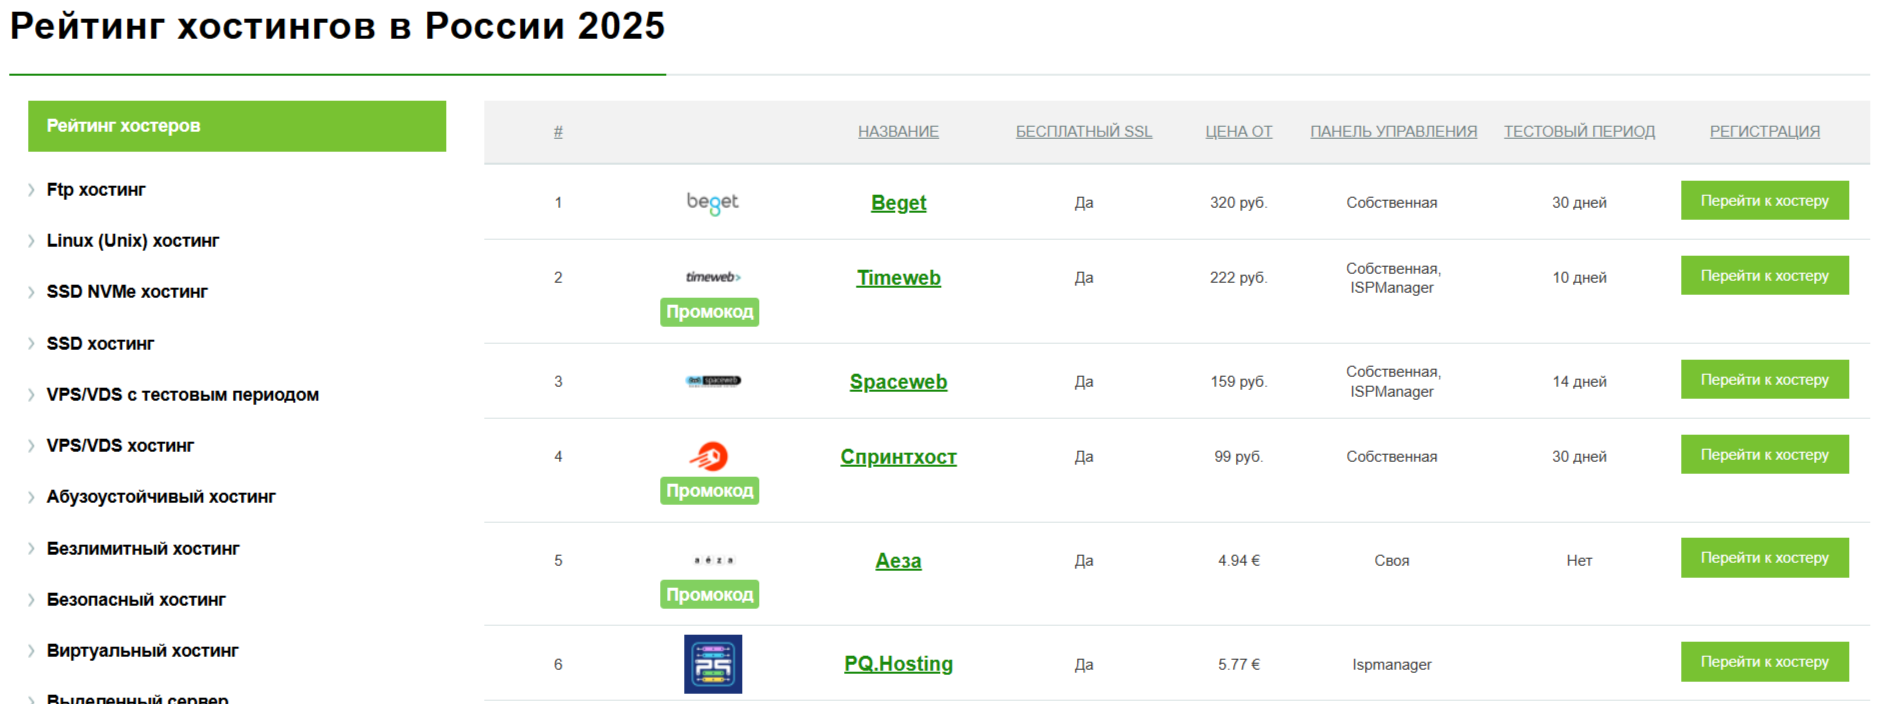Click the Промокод badge under Aeza
Image resolution: width=1883 pixels, height=704 pixels.
710,594
